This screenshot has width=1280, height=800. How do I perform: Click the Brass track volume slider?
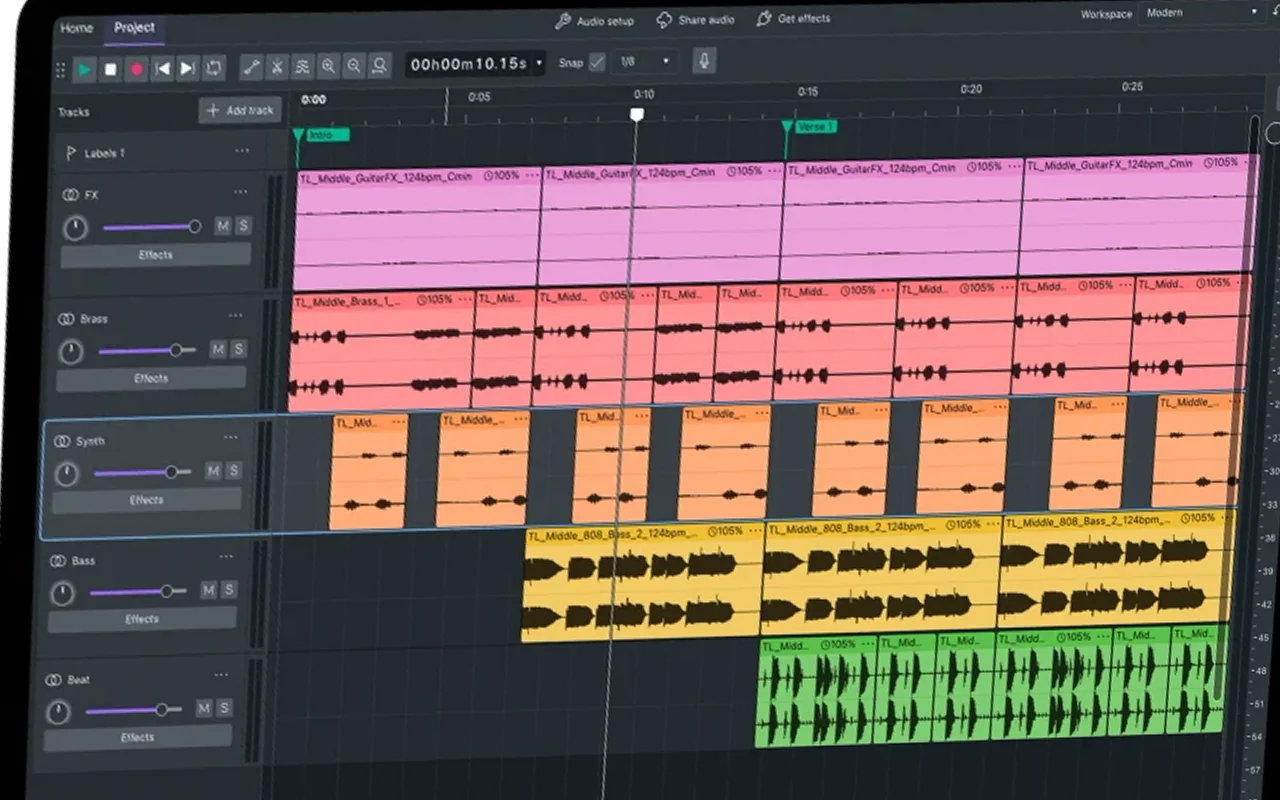click(x=146, y=350)
